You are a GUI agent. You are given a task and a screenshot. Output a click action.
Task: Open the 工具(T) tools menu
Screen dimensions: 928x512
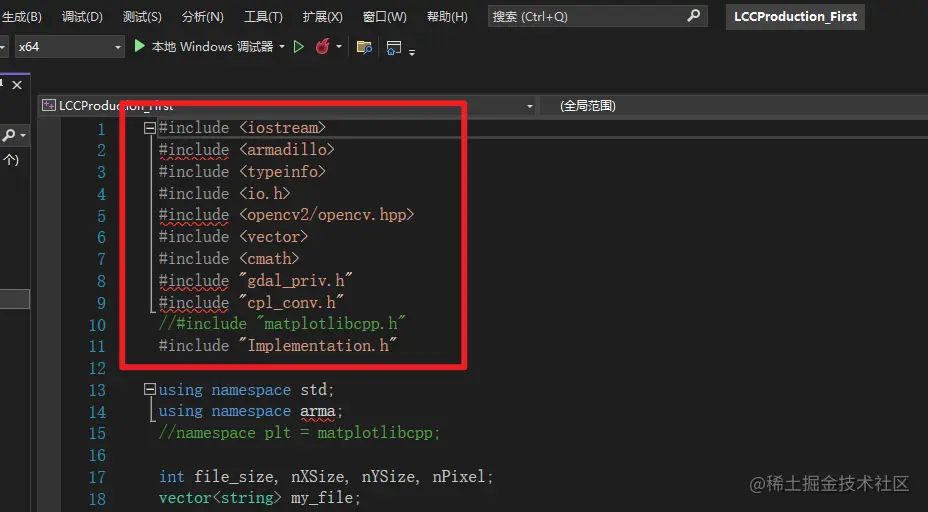[263, 17]
